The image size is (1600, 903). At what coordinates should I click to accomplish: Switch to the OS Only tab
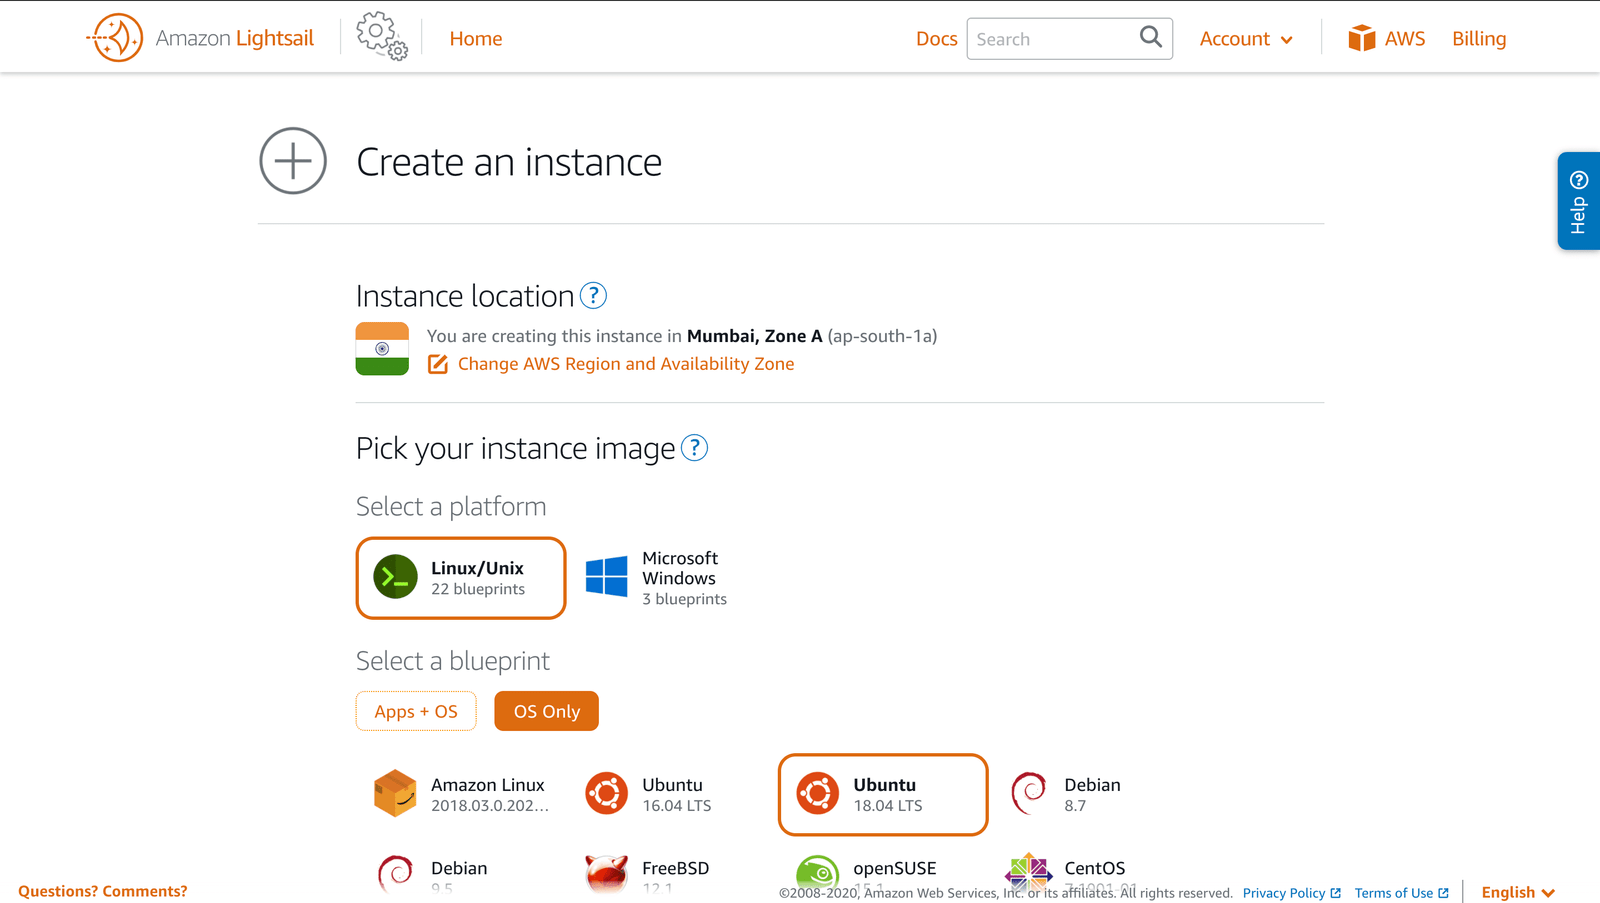(x=546, y=711)
